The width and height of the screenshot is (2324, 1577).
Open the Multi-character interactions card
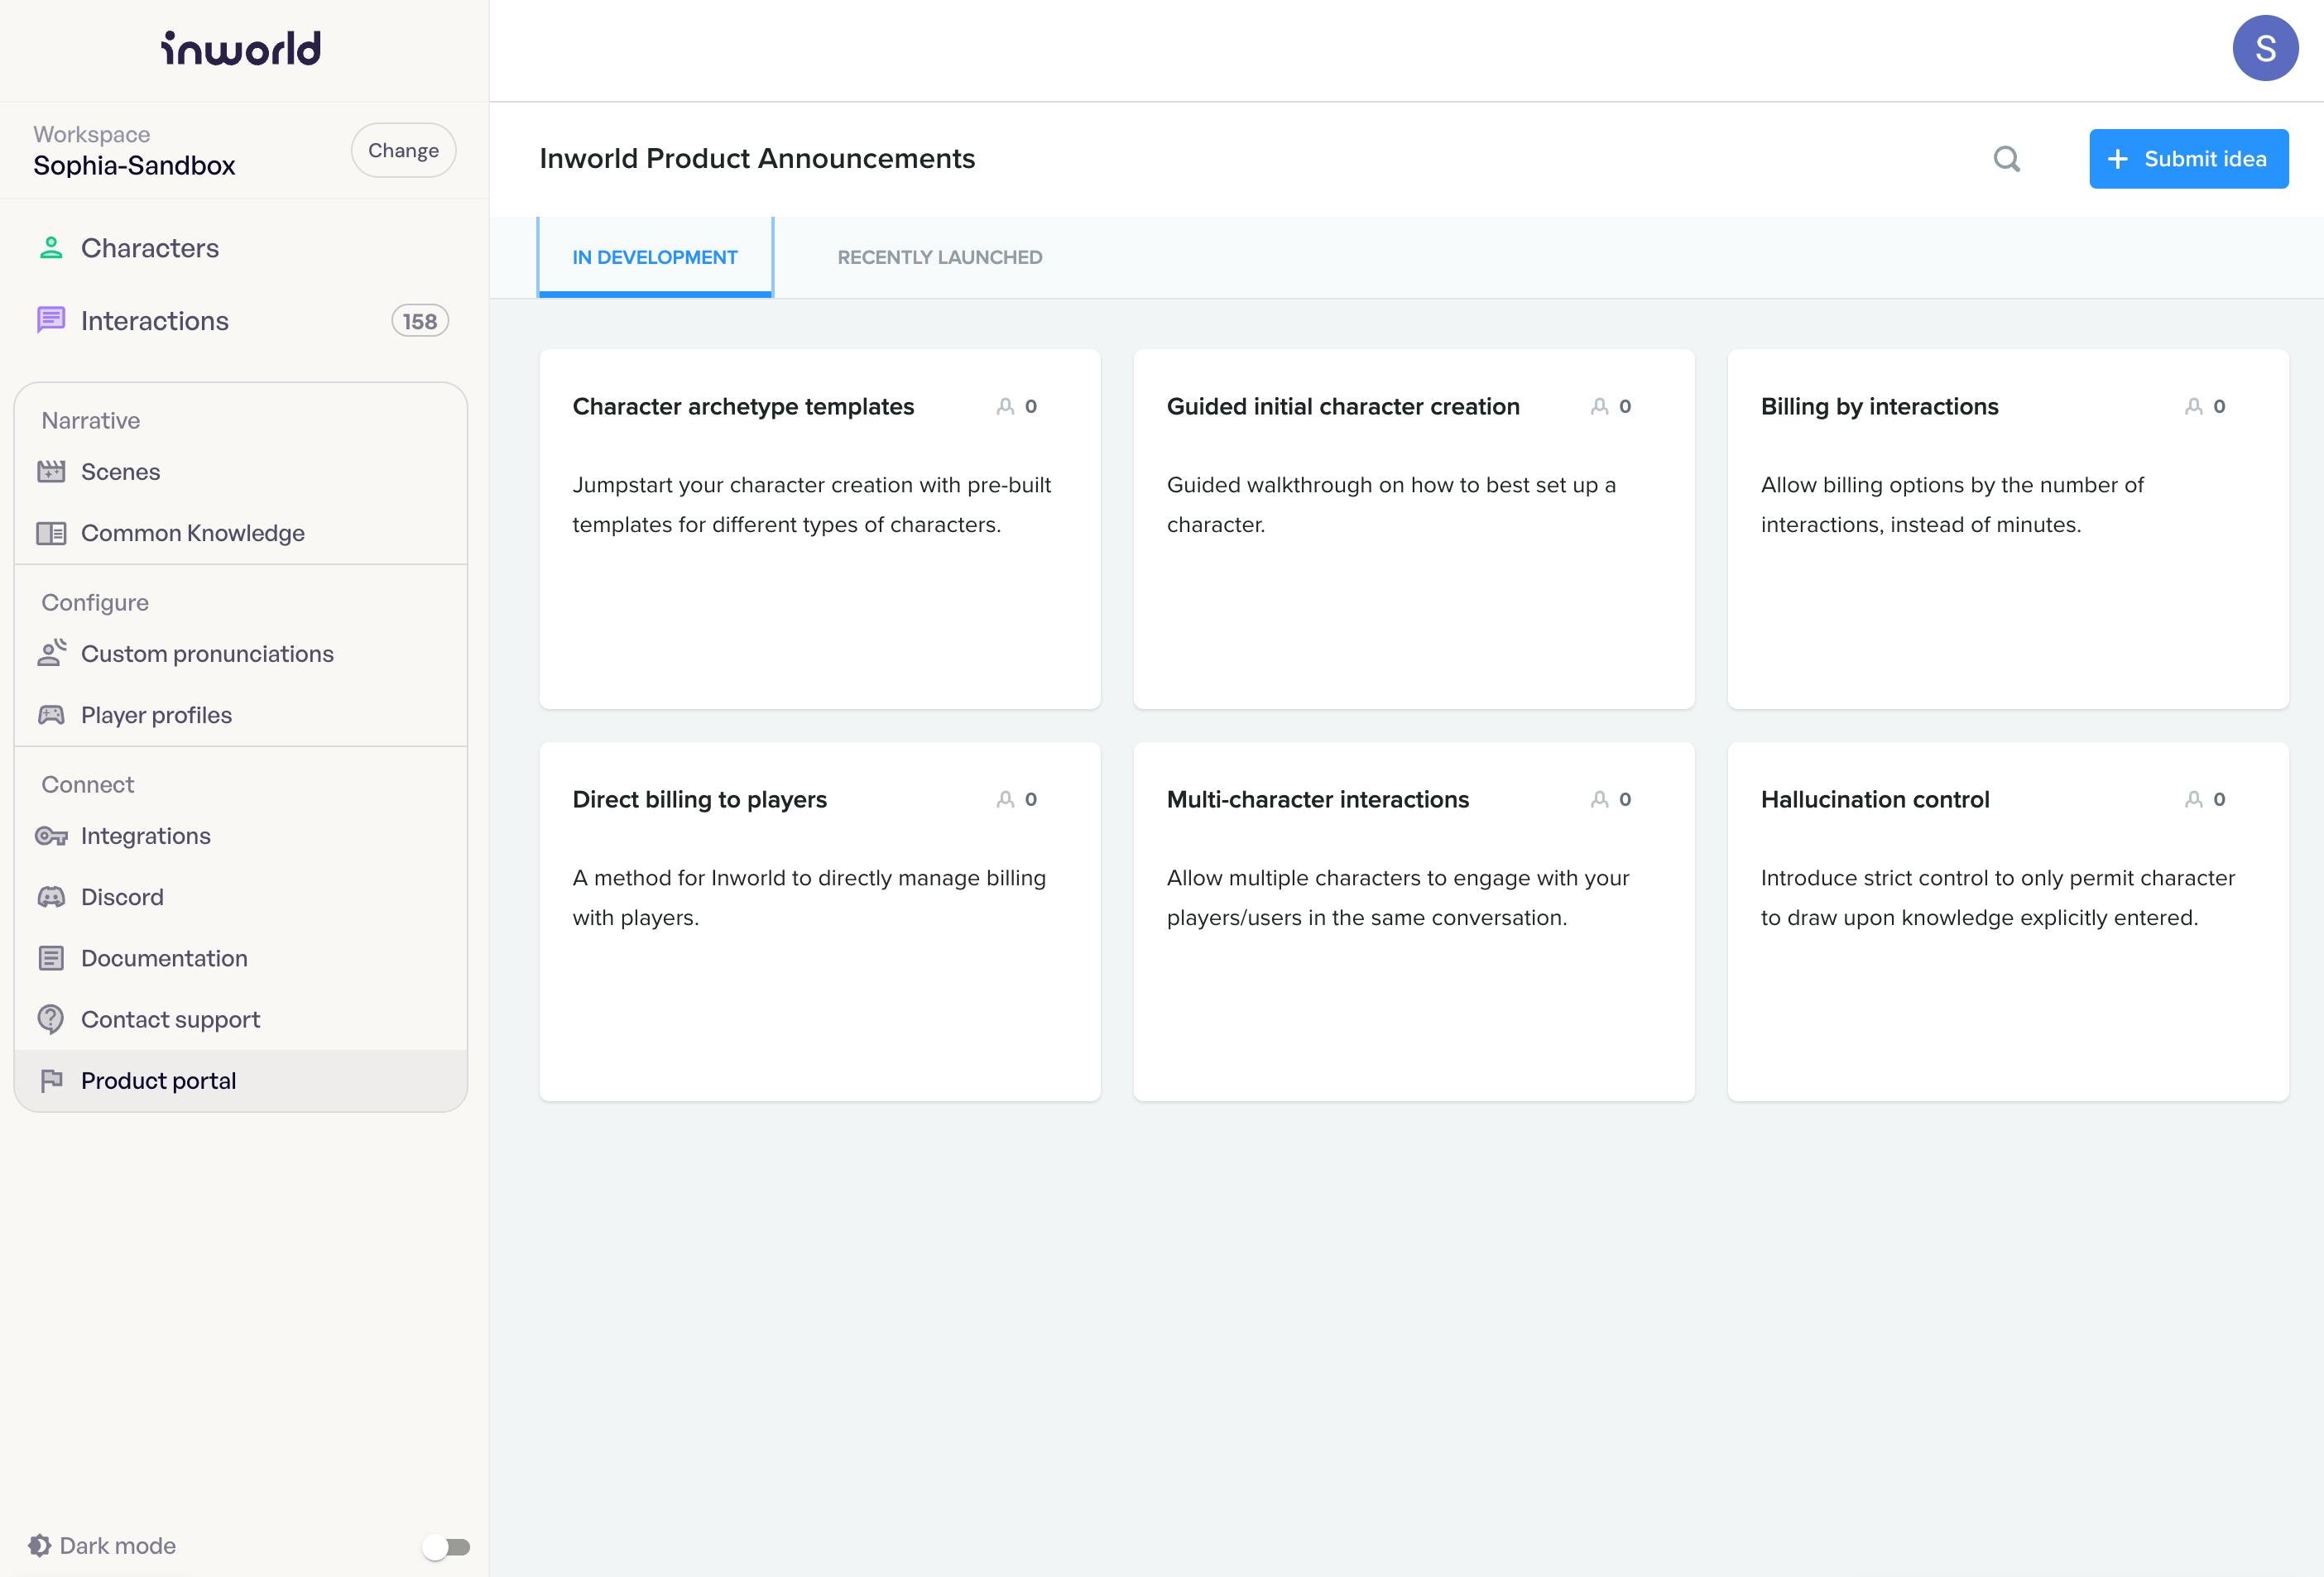click(1317, 800)
